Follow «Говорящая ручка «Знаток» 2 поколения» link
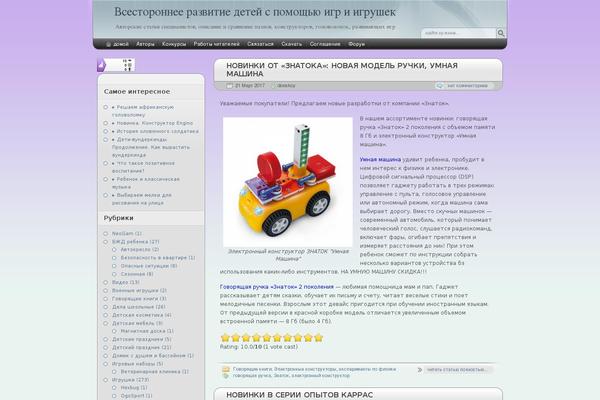This screenshot has width=600, height=400. (x=277, y=287)
